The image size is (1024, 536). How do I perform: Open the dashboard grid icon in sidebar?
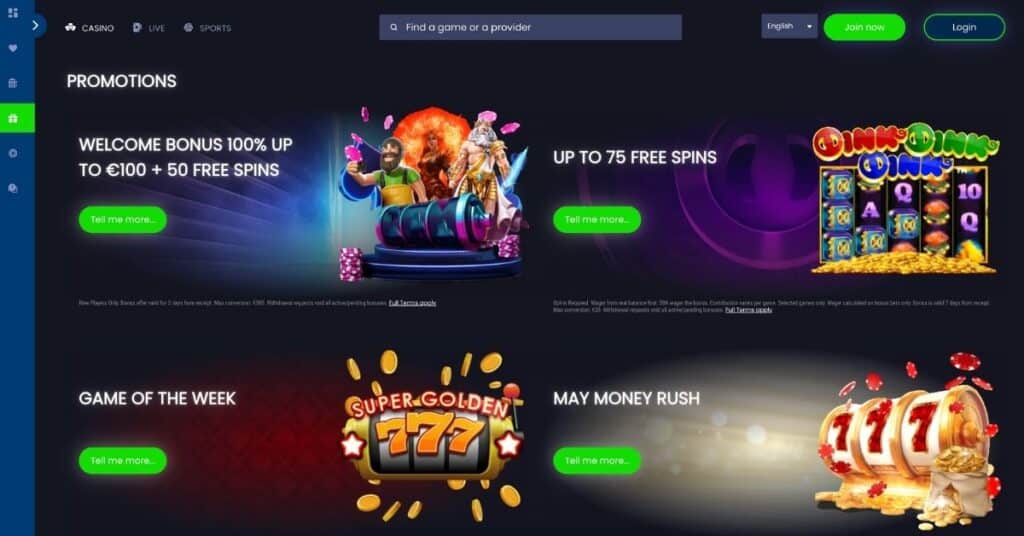[13, 13]
